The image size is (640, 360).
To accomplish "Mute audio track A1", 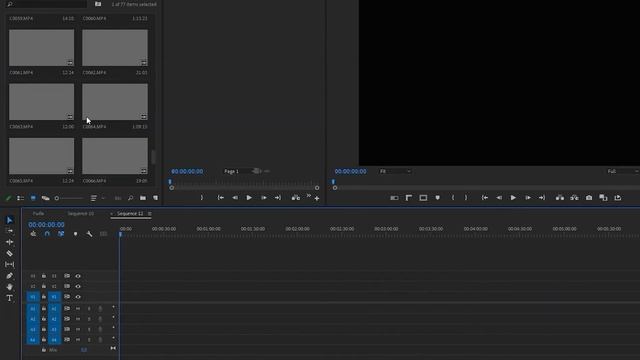I will coord(78,309).
